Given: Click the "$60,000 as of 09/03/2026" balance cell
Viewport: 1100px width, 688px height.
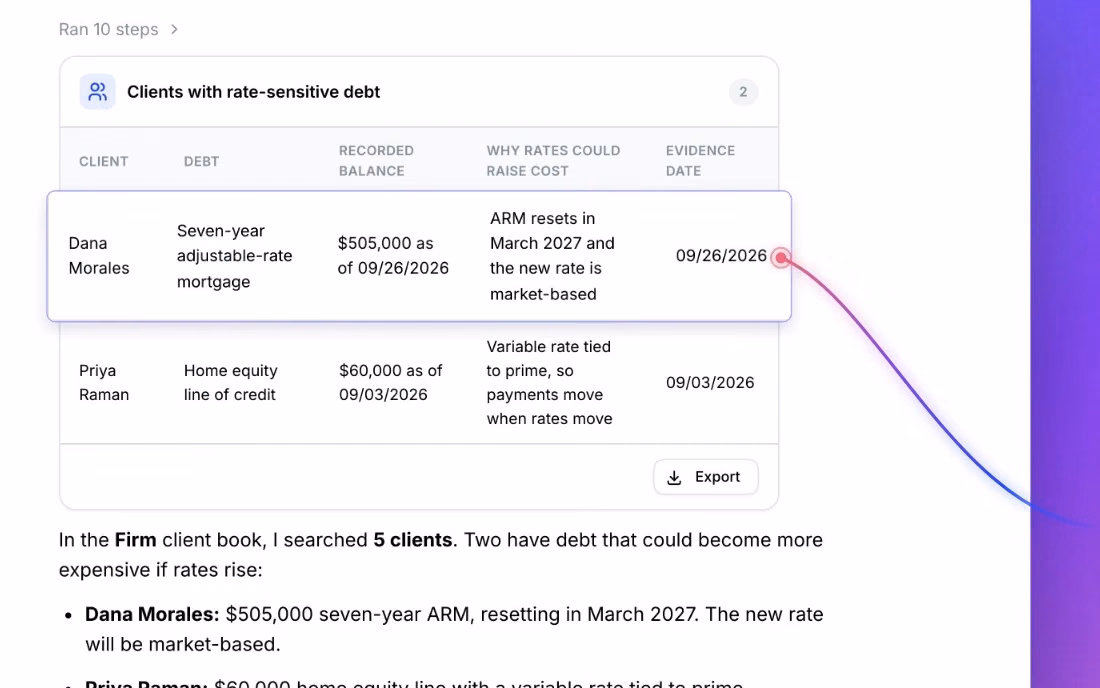Looking at the screenshot, I should [391, 383].
